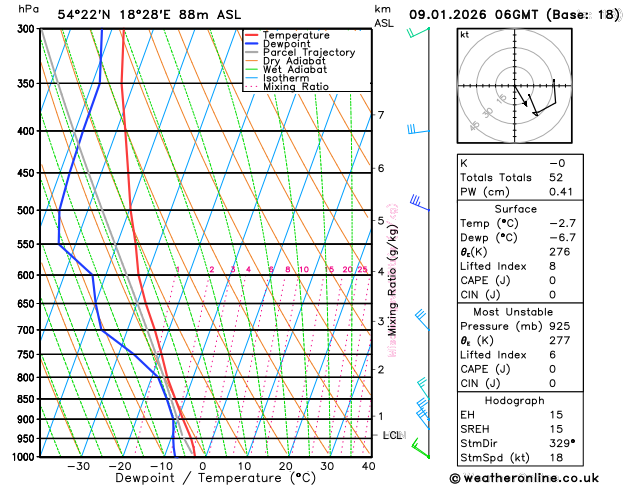Click the weatheronline.co.uk copyright text
The height and width of the screenshot is (486, 629).
pos(524,478)
